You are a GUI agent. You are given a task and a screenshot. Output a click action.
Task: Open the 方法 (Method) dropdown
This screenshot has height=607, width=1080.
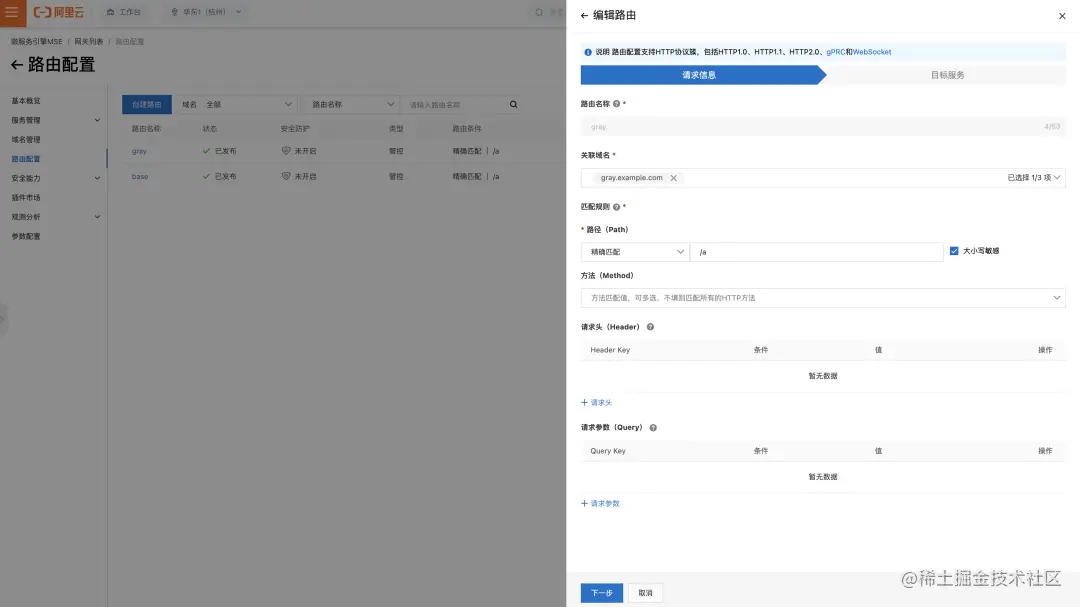[x=823, y=298]
